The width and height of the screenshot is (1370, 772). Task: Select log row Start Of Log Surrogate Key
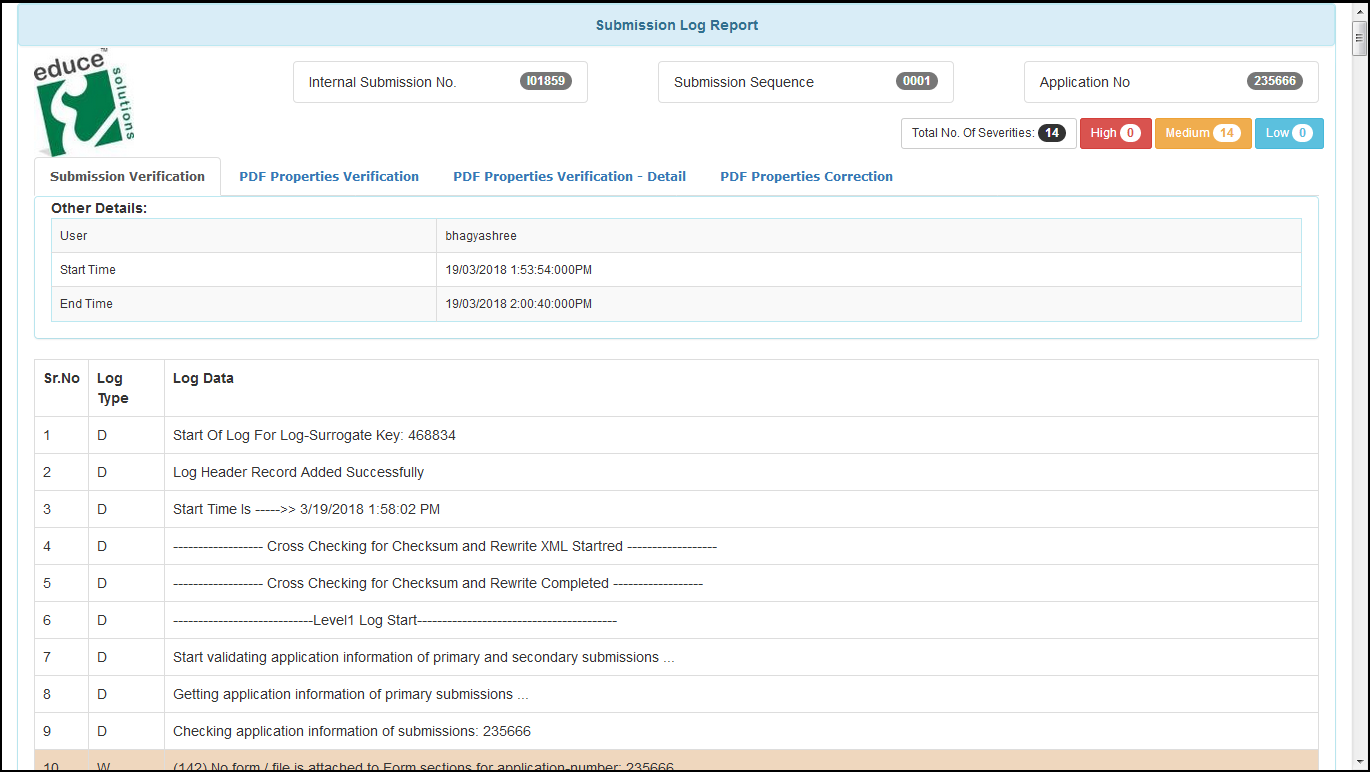(314, 435)
